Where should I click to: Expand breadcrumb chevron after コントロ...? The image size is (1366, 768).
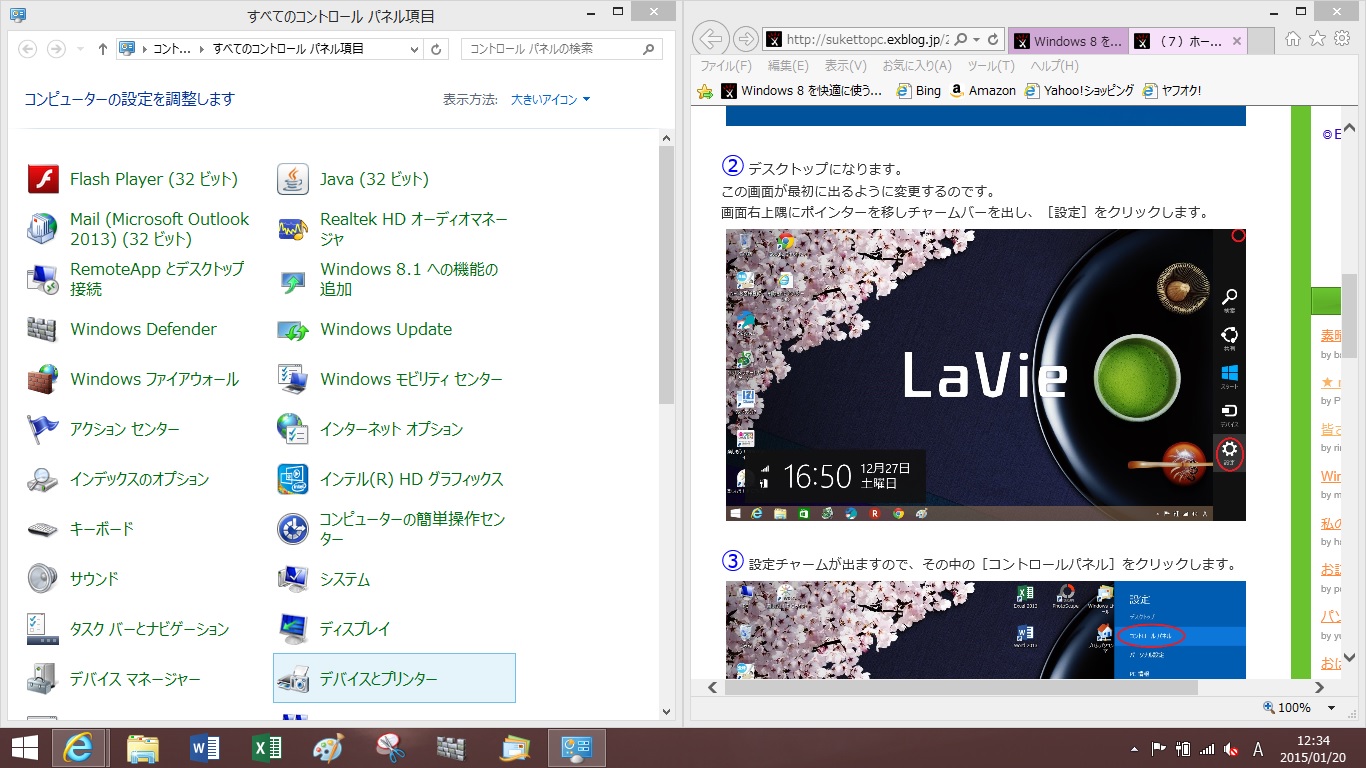pyautogui.click(x=203, y=49)
